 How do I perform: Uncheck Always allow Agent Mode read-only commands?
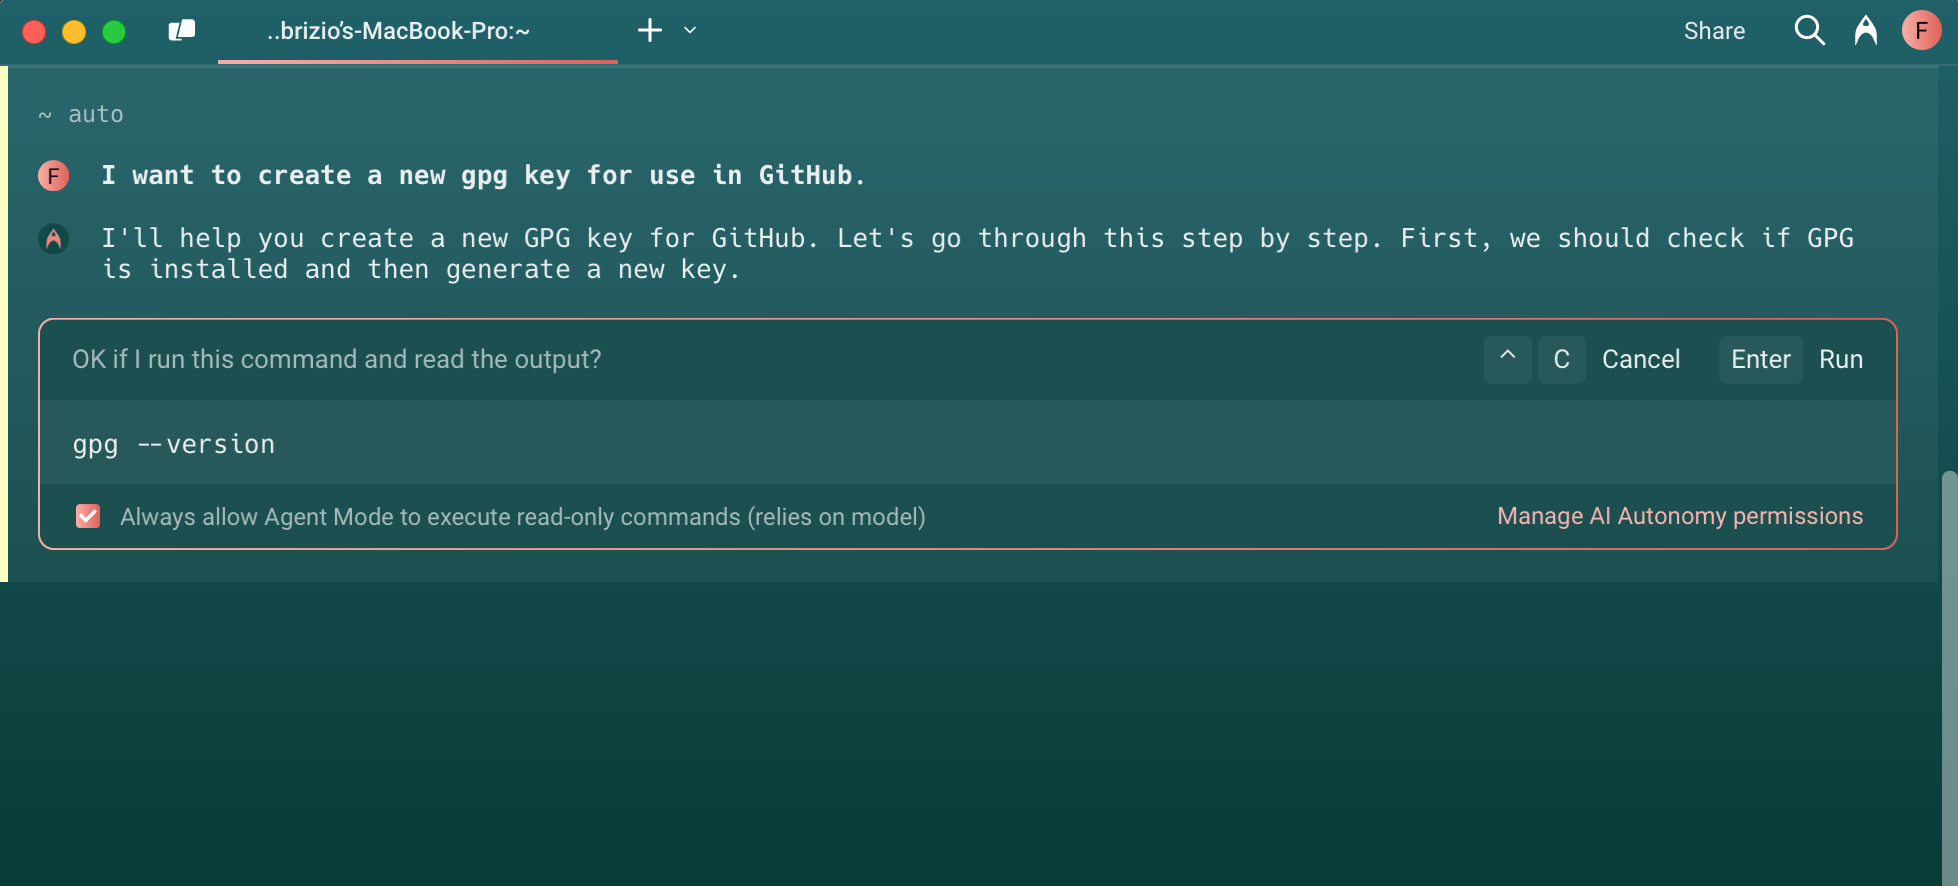click(x=88, y=516)
